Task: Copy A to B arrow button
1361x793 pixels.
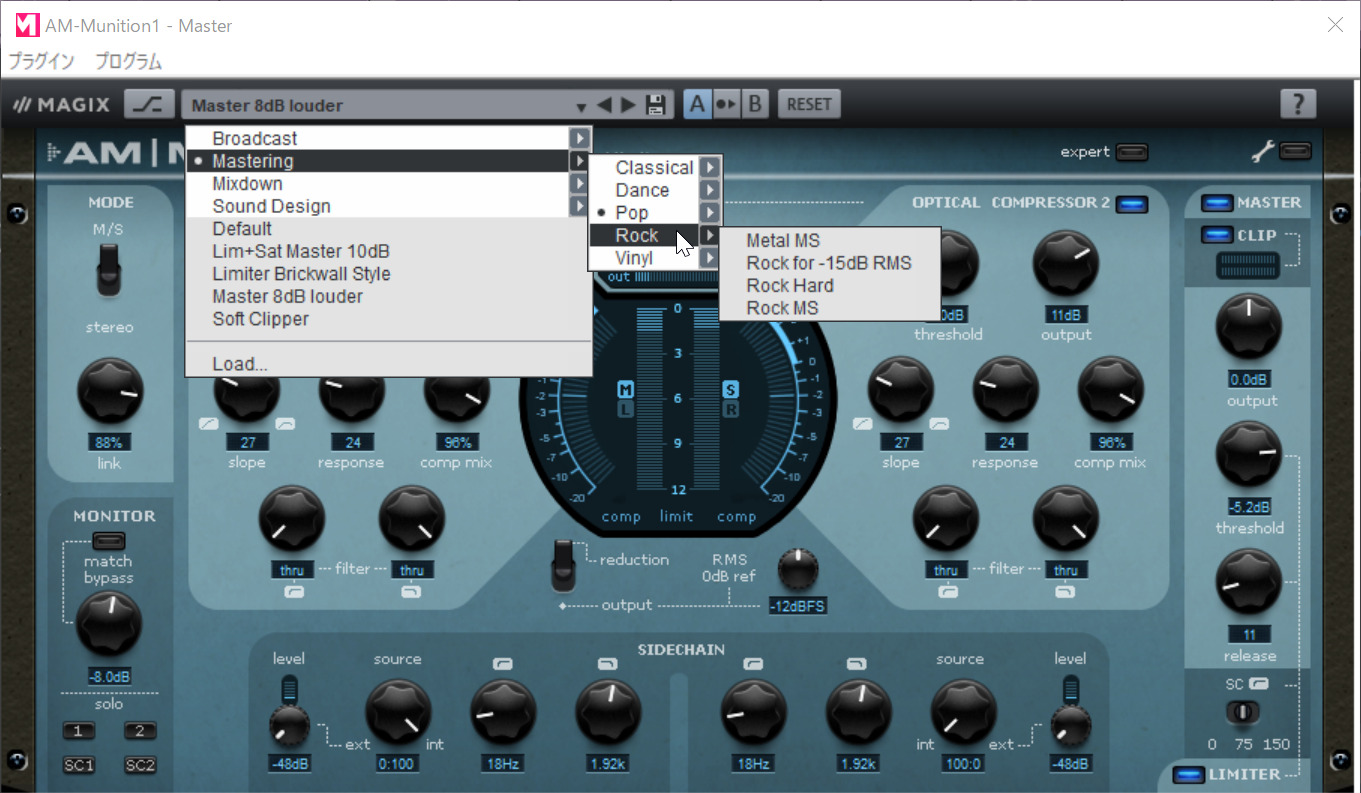Action: click(x=726, y=104)
